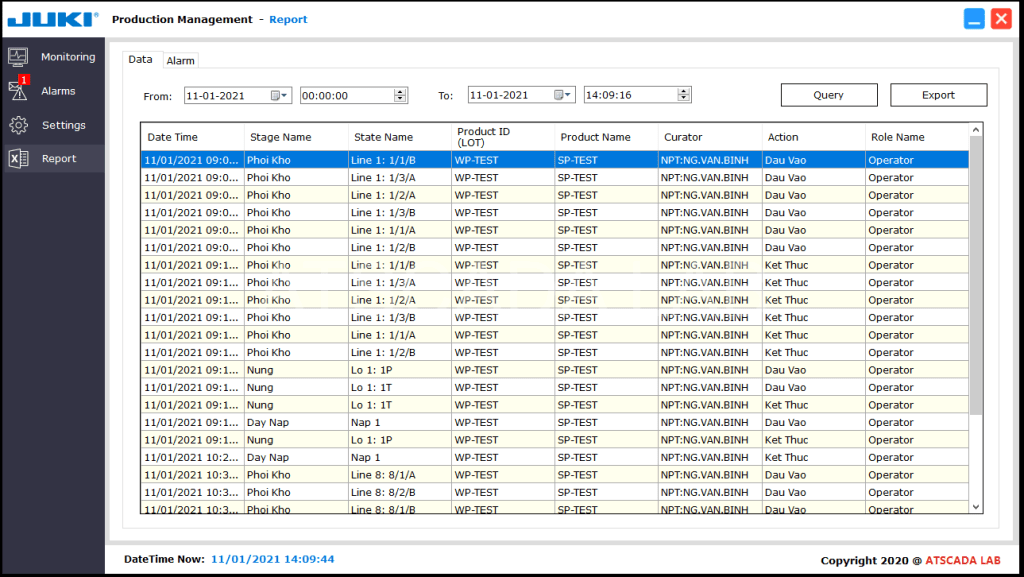Screen dimensions: 1024x577
Task: Click the JUKI logo
Action: (52, 19)
